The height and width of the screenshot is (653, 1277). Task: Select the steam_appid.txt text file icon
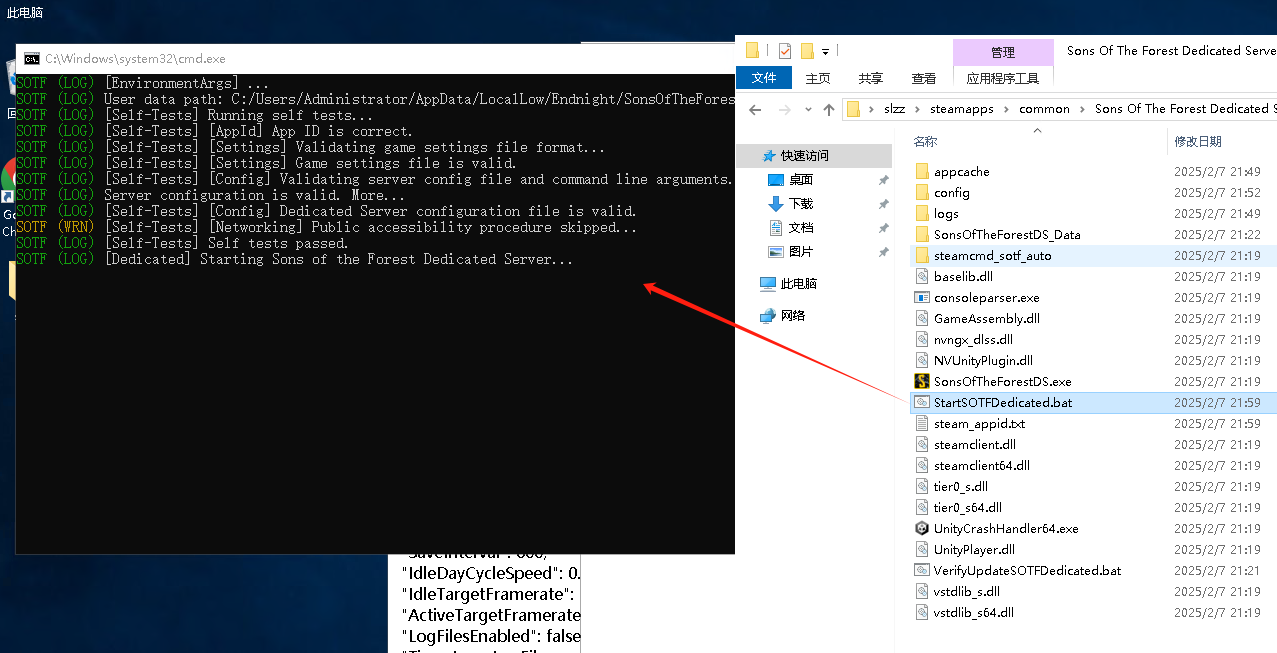tap(922, 424)
